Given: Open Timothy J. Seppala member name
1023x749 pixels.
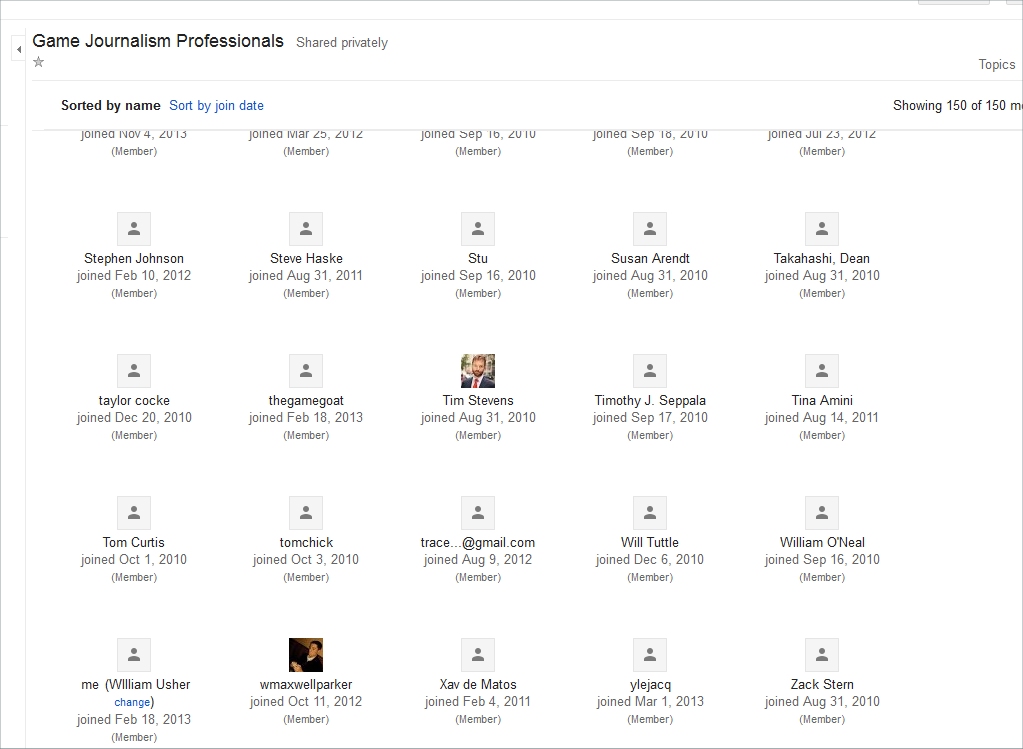Looking at the screenshot, I should [x=650, y=400].
